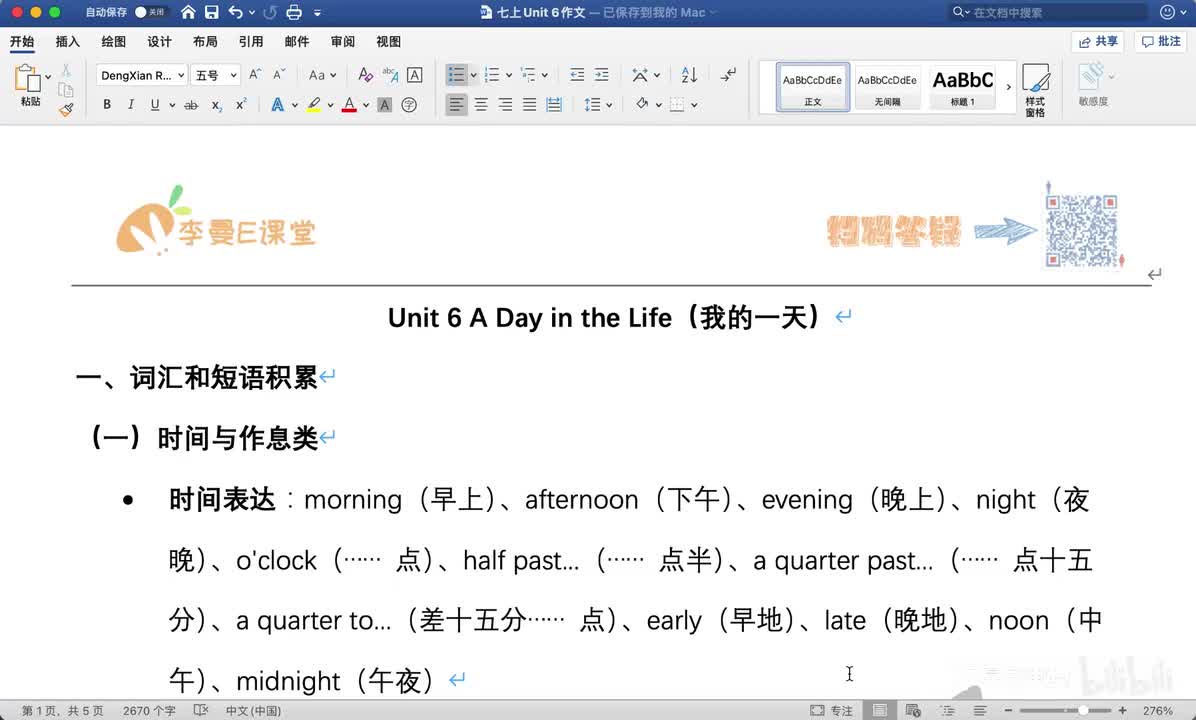The height and width of the screenshot is (720, 1196).
Task: Open the borders dropdown
Action: pos(694,105)
